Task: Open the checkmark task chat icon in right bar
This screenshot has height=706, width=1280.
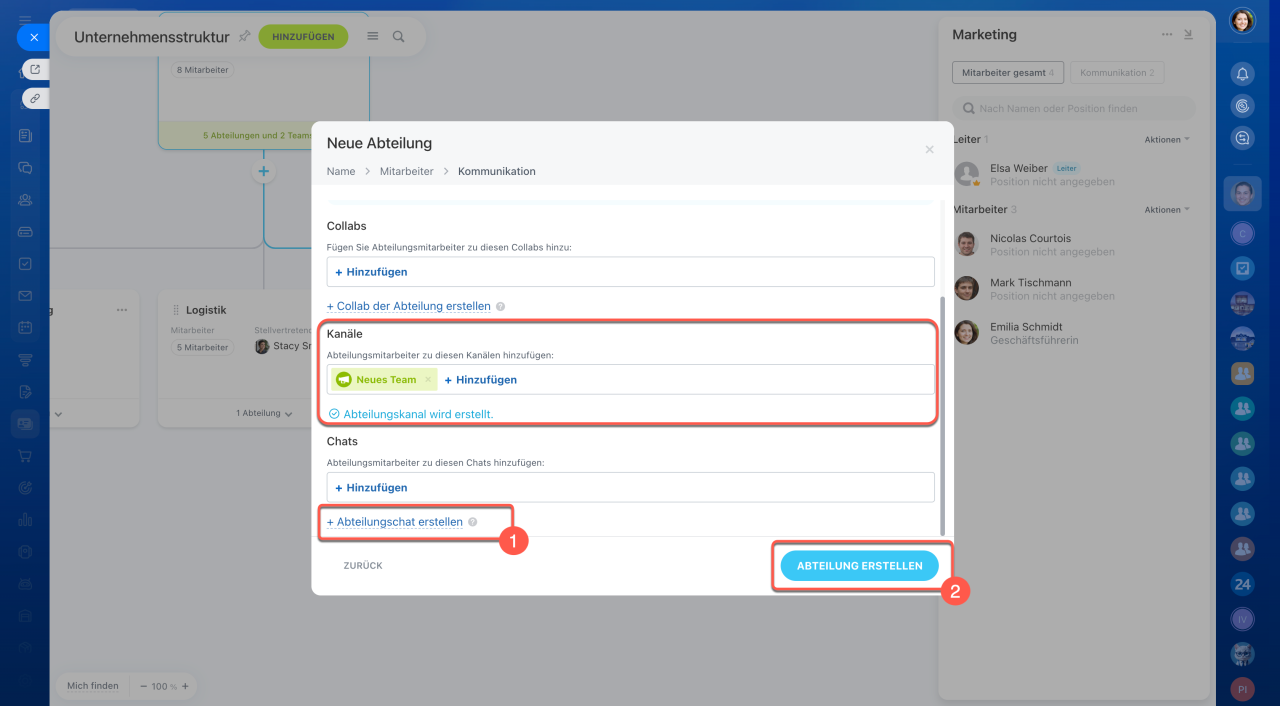Action: click(x=1242, y=268)
